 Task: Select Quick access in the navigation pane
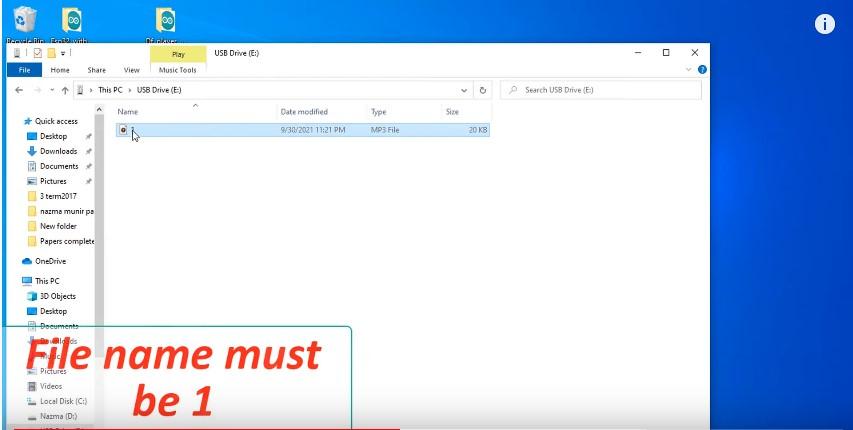coord(56,121)
